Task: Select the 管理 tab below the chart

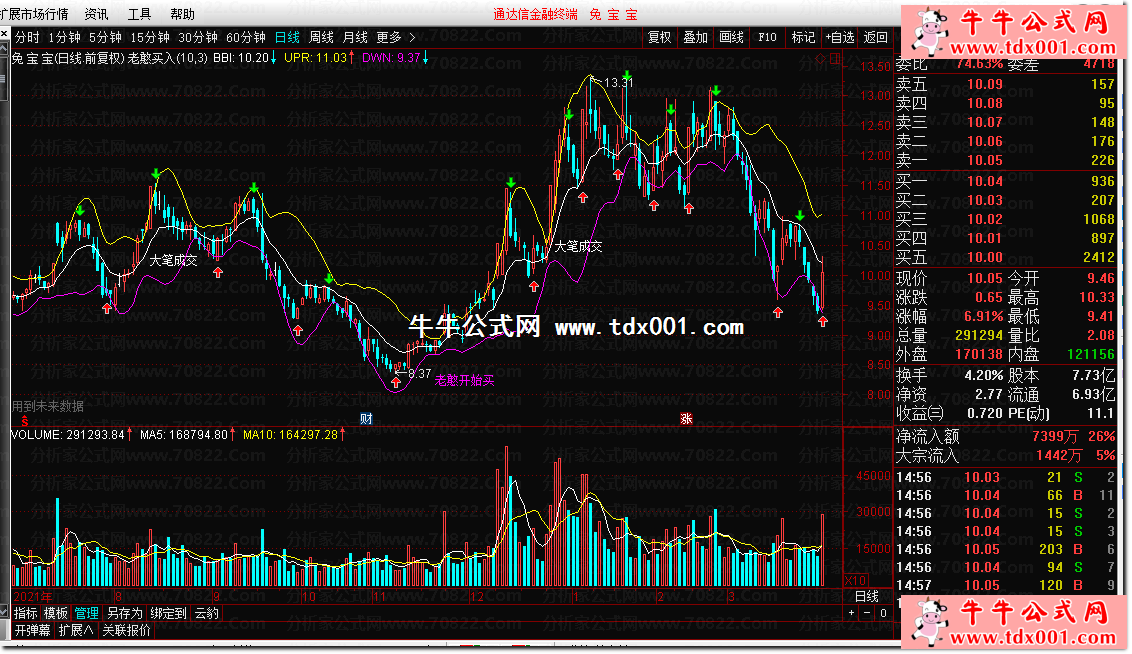Action: 87,613
